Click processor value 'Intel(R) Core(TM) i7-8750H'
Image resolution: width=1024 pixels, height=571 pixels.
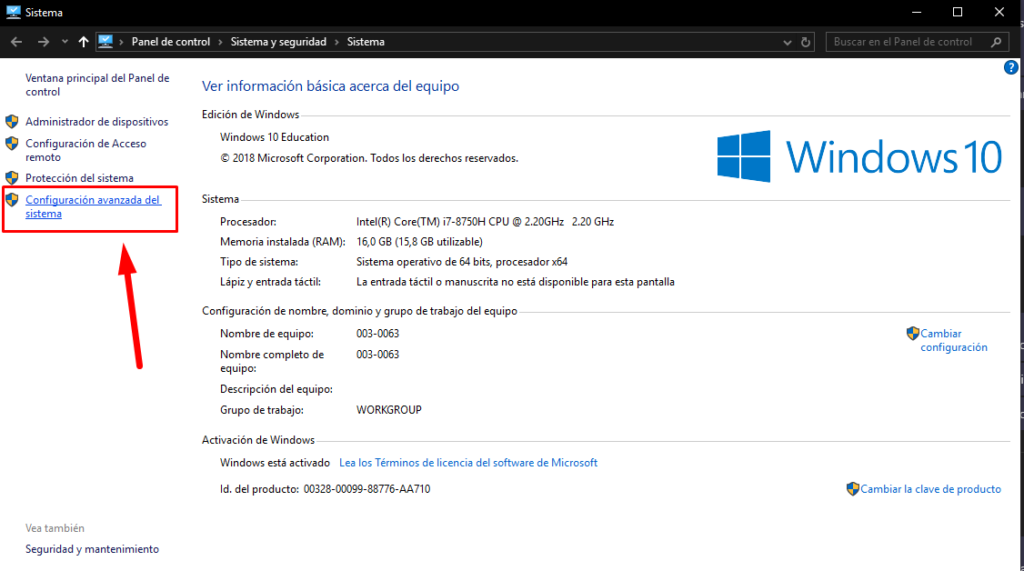pos(485,221)
